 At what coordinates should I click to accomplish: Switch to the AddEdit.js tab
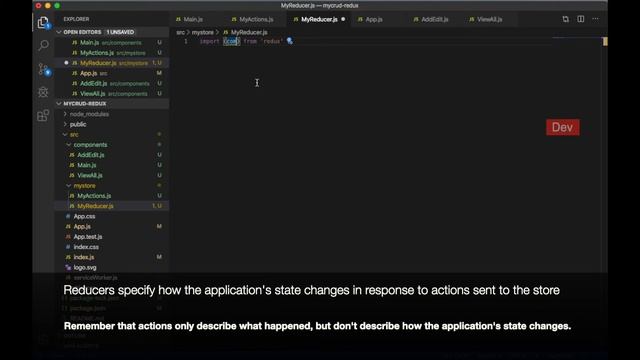[435, 19]
